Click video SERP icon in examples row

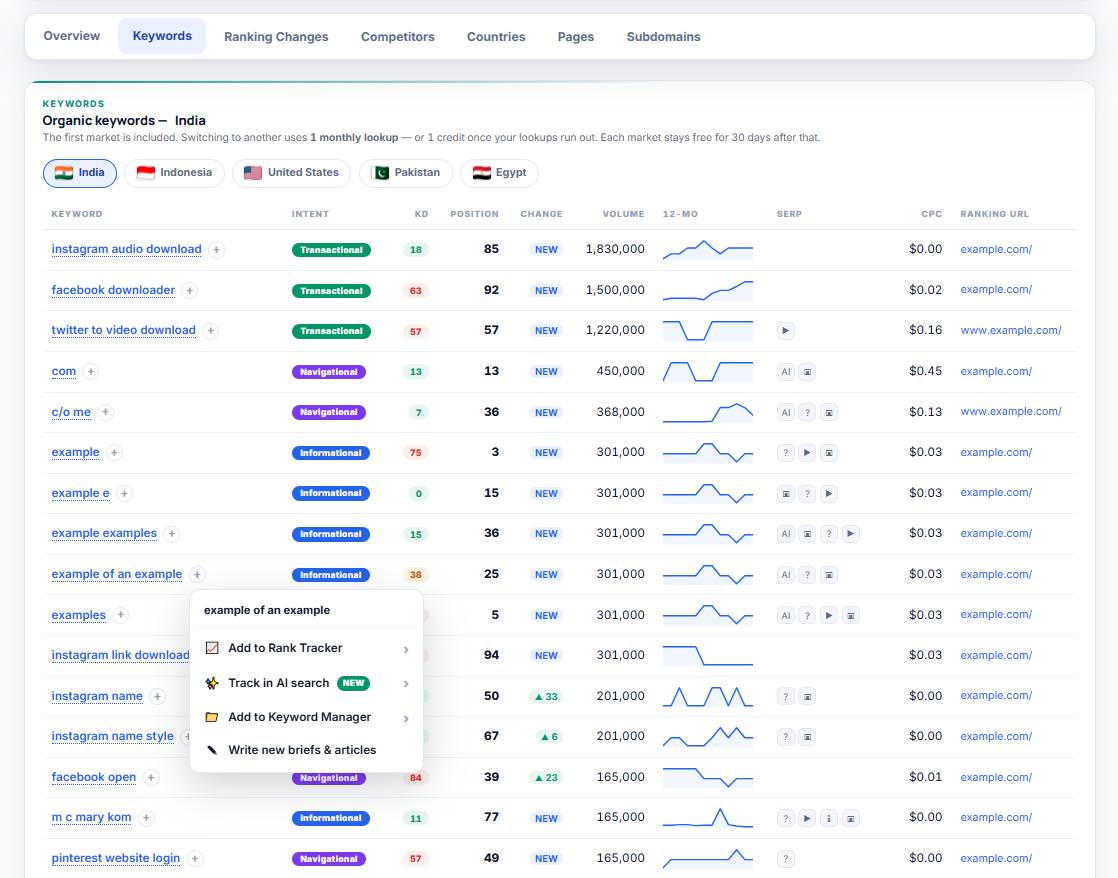point(829,615)
